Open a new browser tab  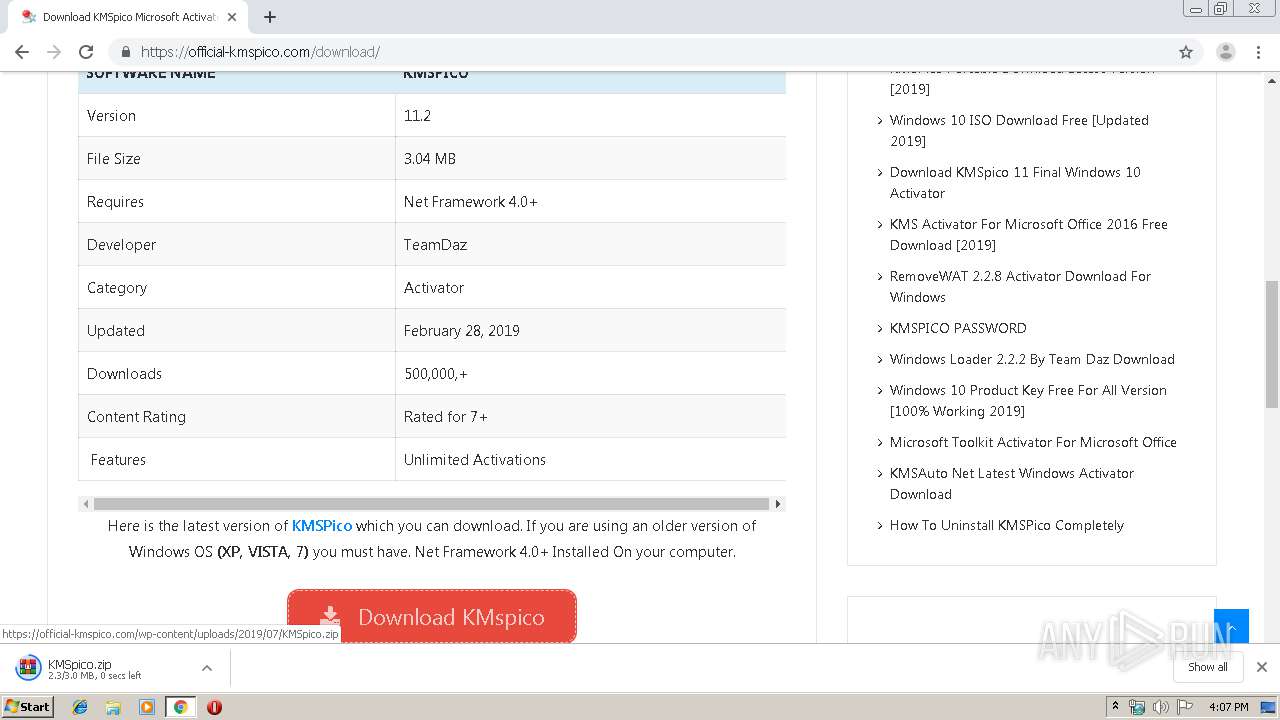269,17
